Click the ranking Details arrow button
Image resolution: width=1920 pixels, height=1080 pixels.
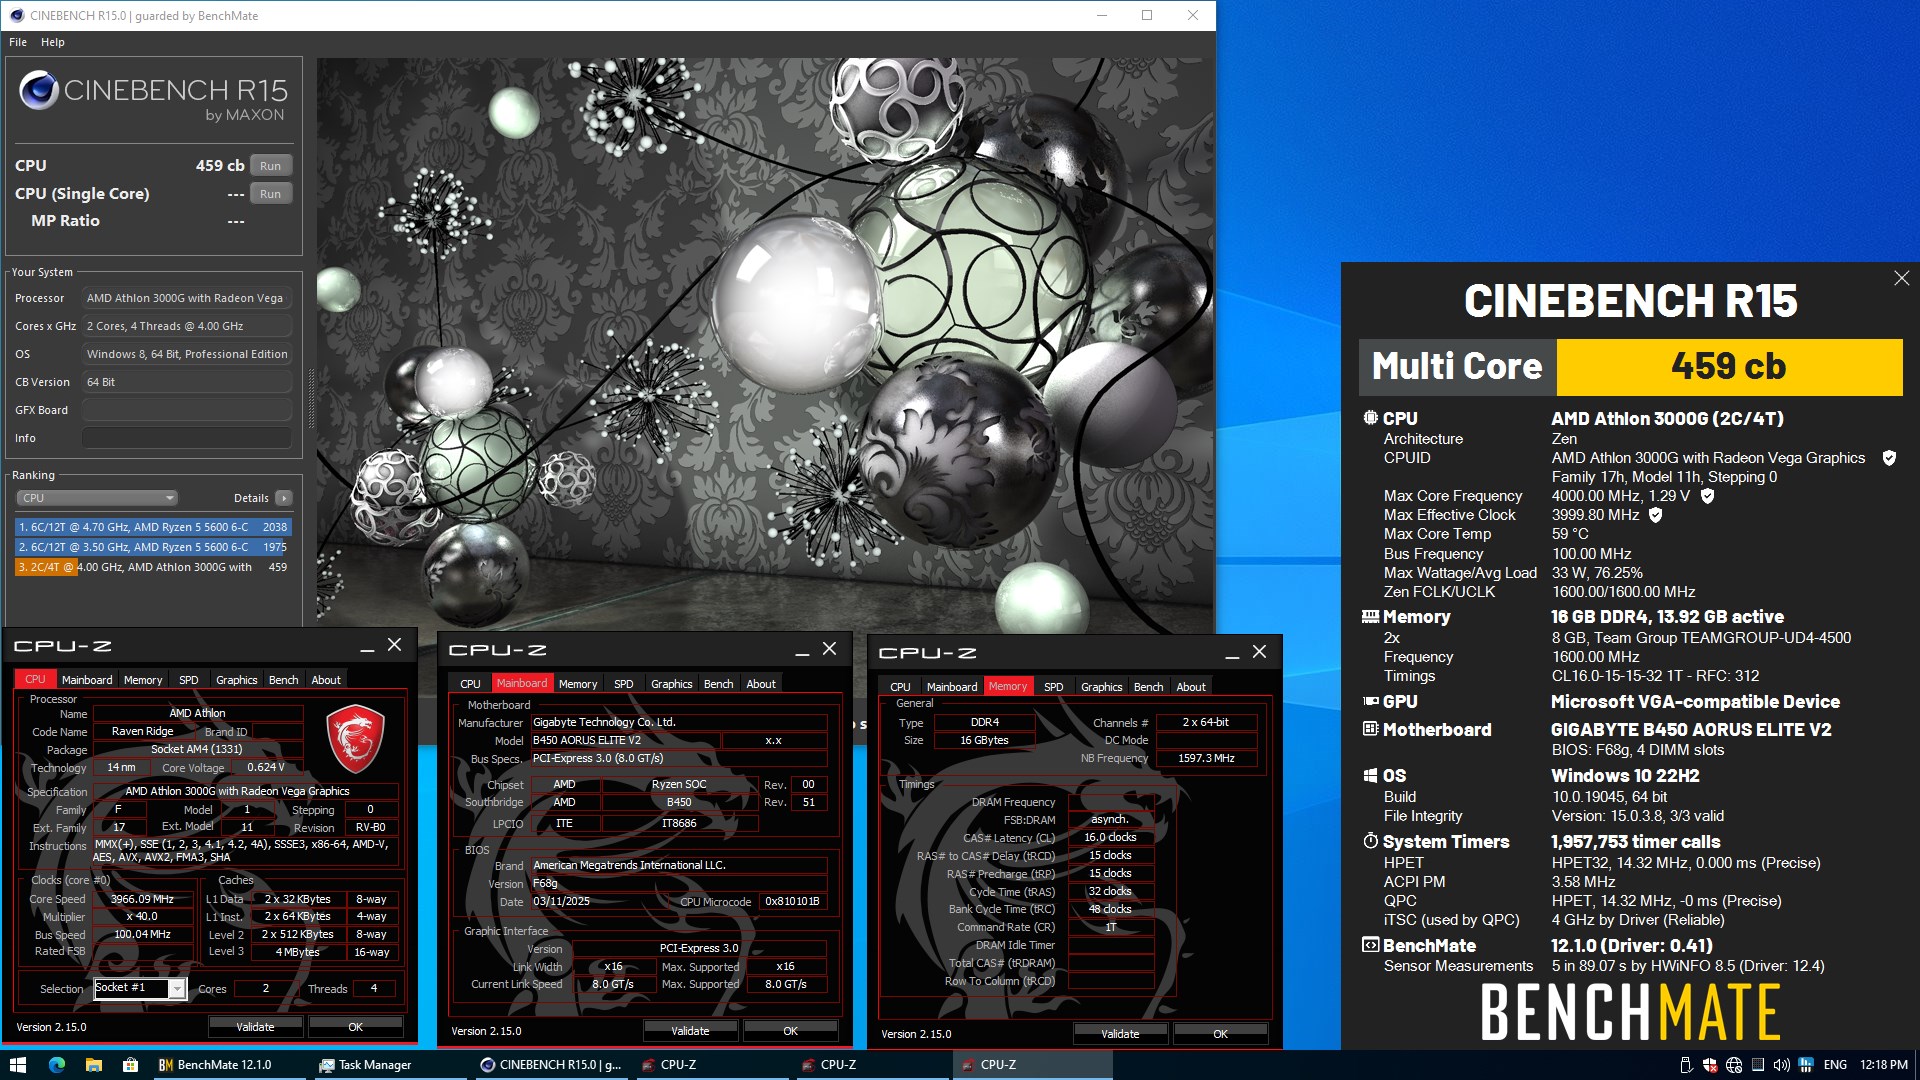coord(284,498)
